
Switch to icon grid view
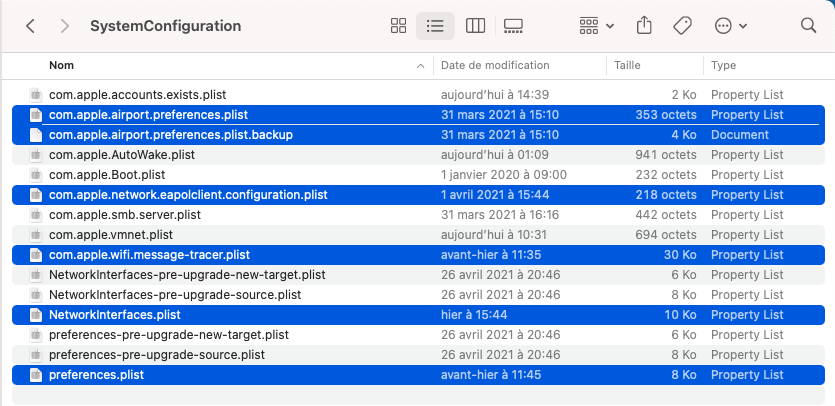click(x=398, y=25)
